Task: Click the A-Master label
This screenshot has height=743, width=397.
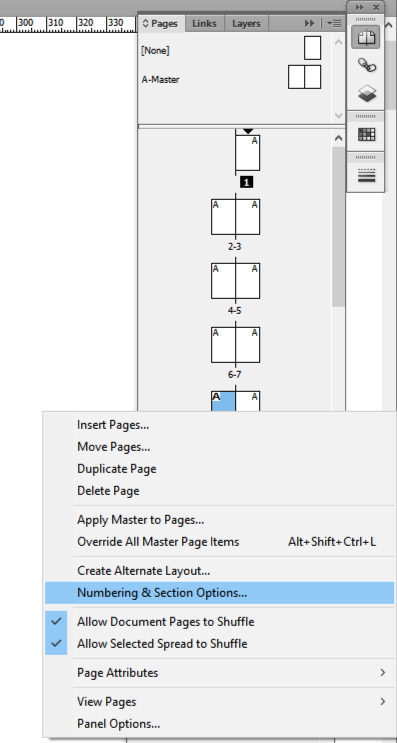Action: click(160, 80)
